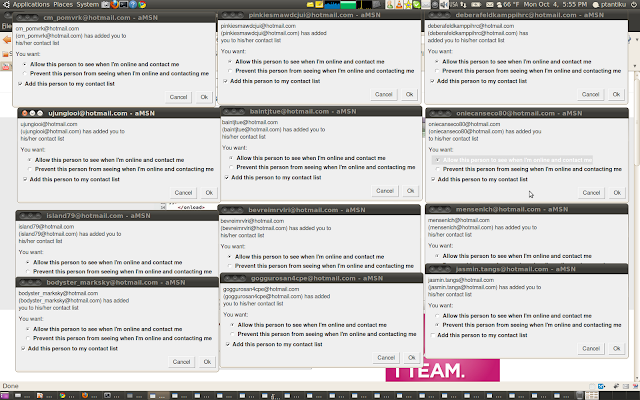Open the Applications menu
Screen dimensions: 640x400
point(31,4)
